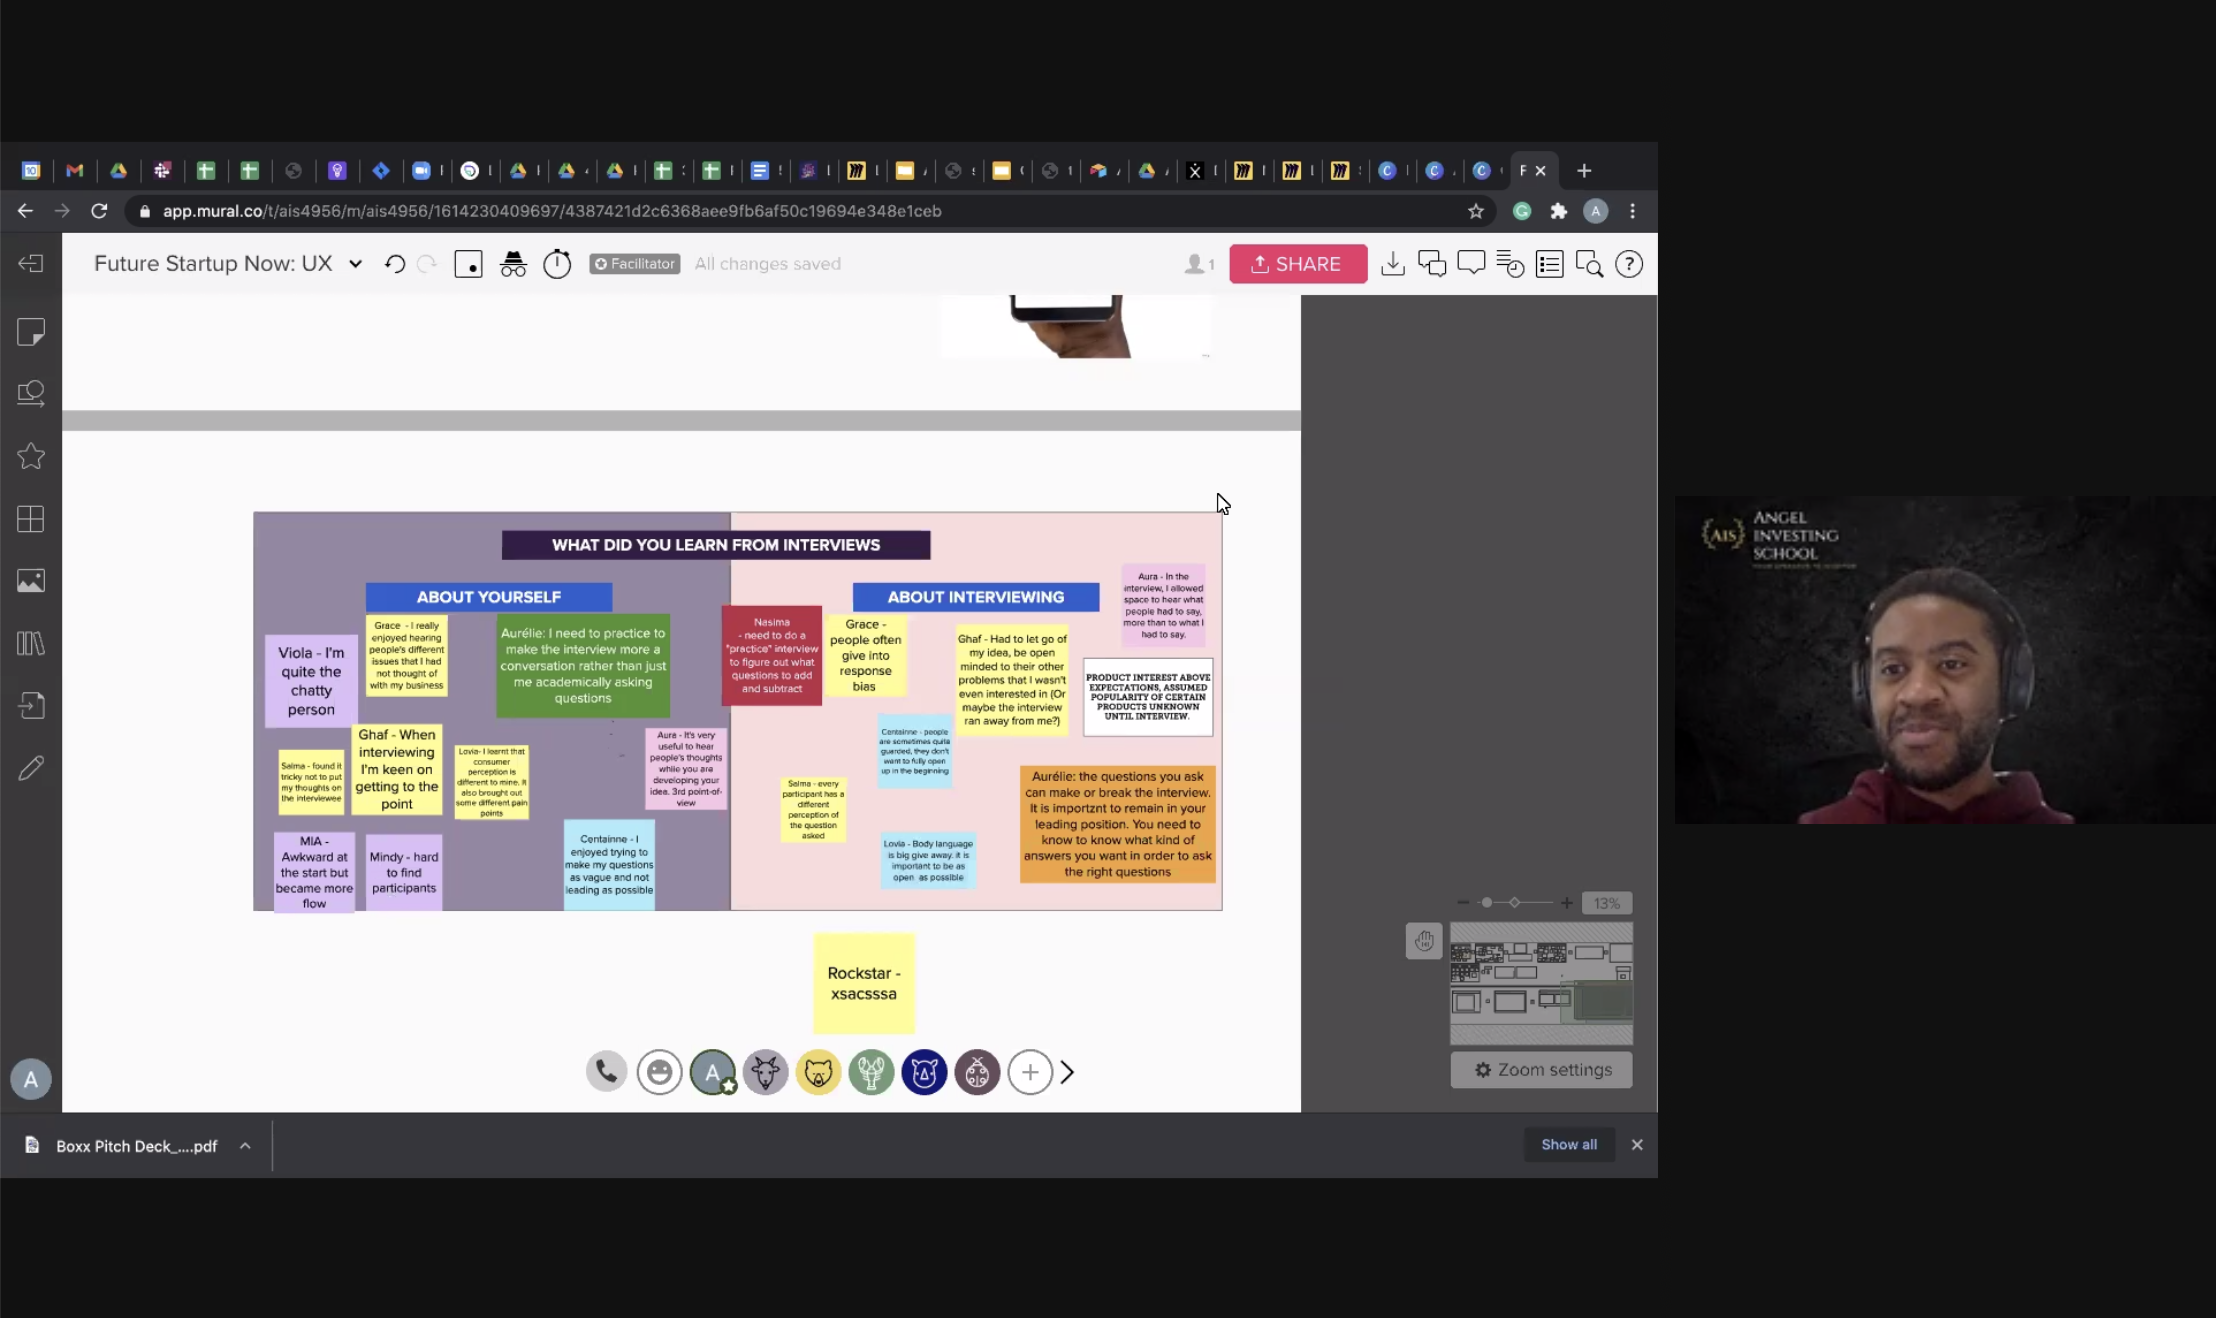The height and width of the screenshot is (1318, 2216).
Task: Expand Boxx Pitch Deck download options caret
Action: click(245, 1146)
